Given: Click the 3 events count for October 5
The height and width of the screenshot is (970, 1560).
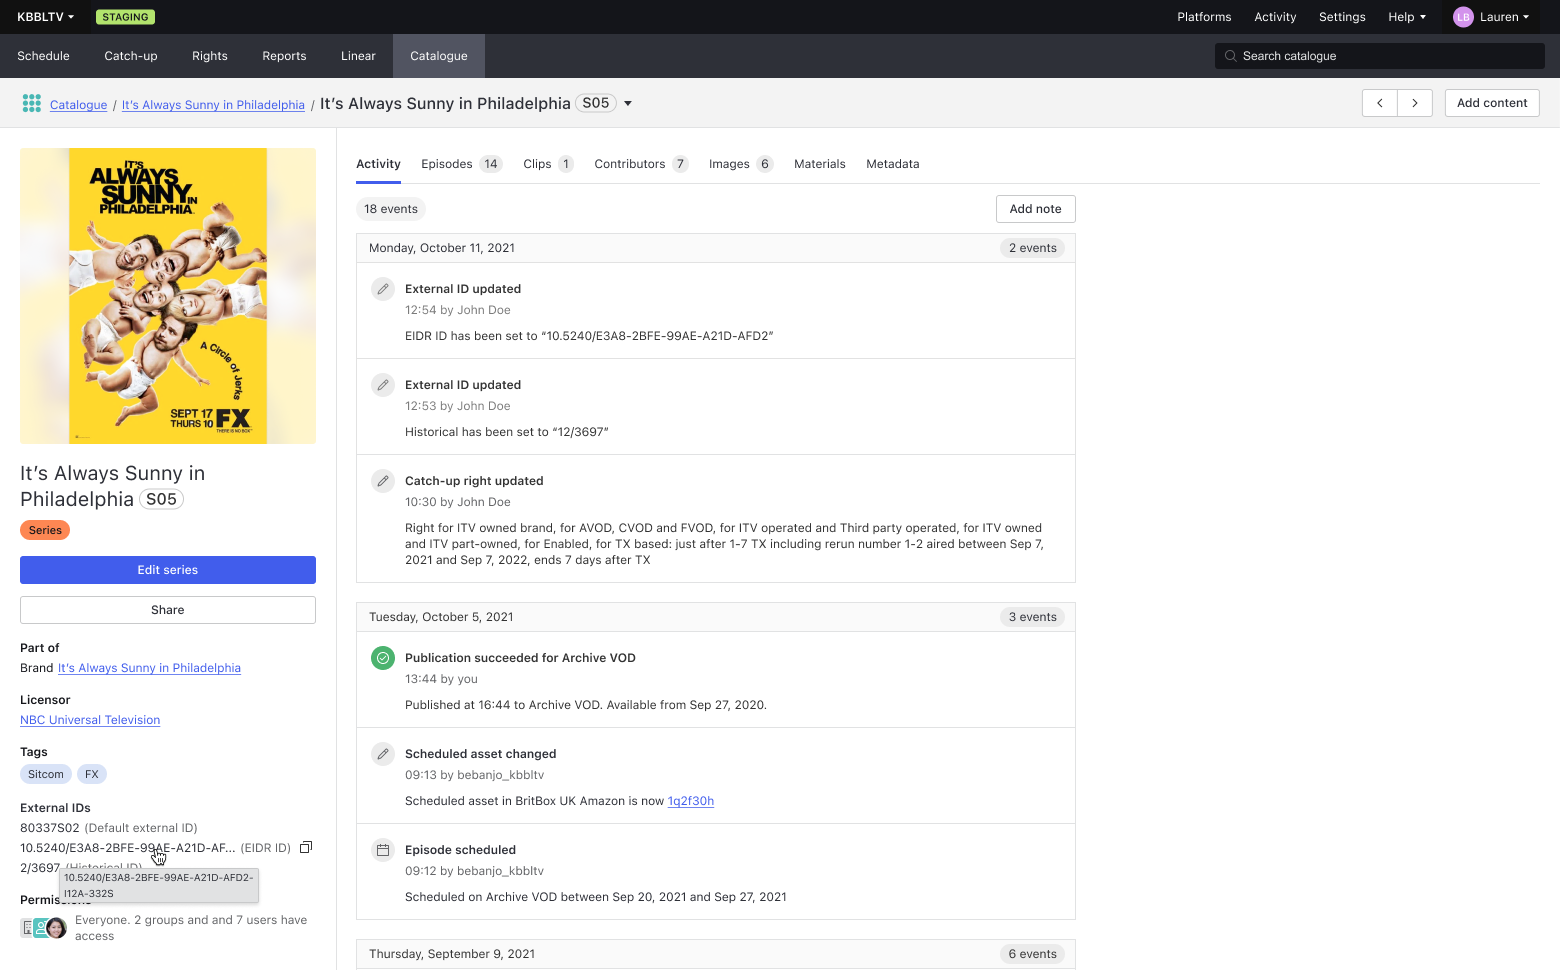Looking at the screenshot, I should pyautogui.click(x=1032, y=617).
